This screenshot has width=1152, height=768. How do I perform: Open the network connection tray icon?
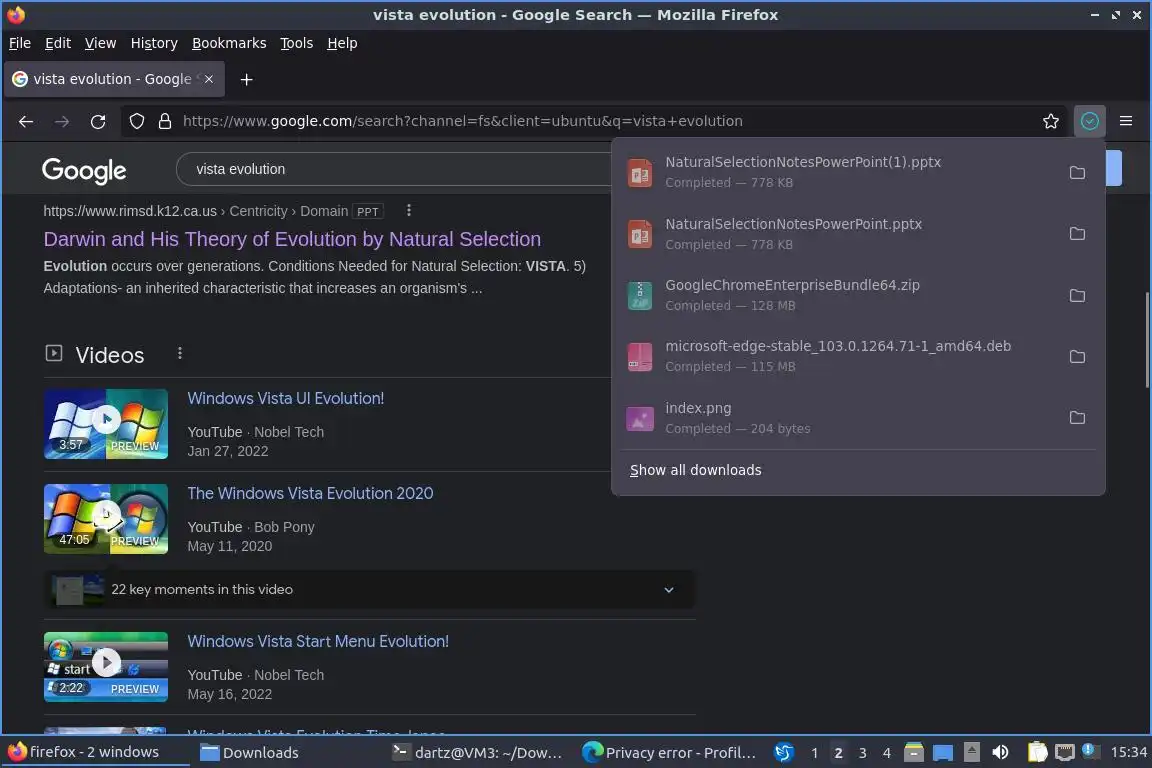[1065, 753]
